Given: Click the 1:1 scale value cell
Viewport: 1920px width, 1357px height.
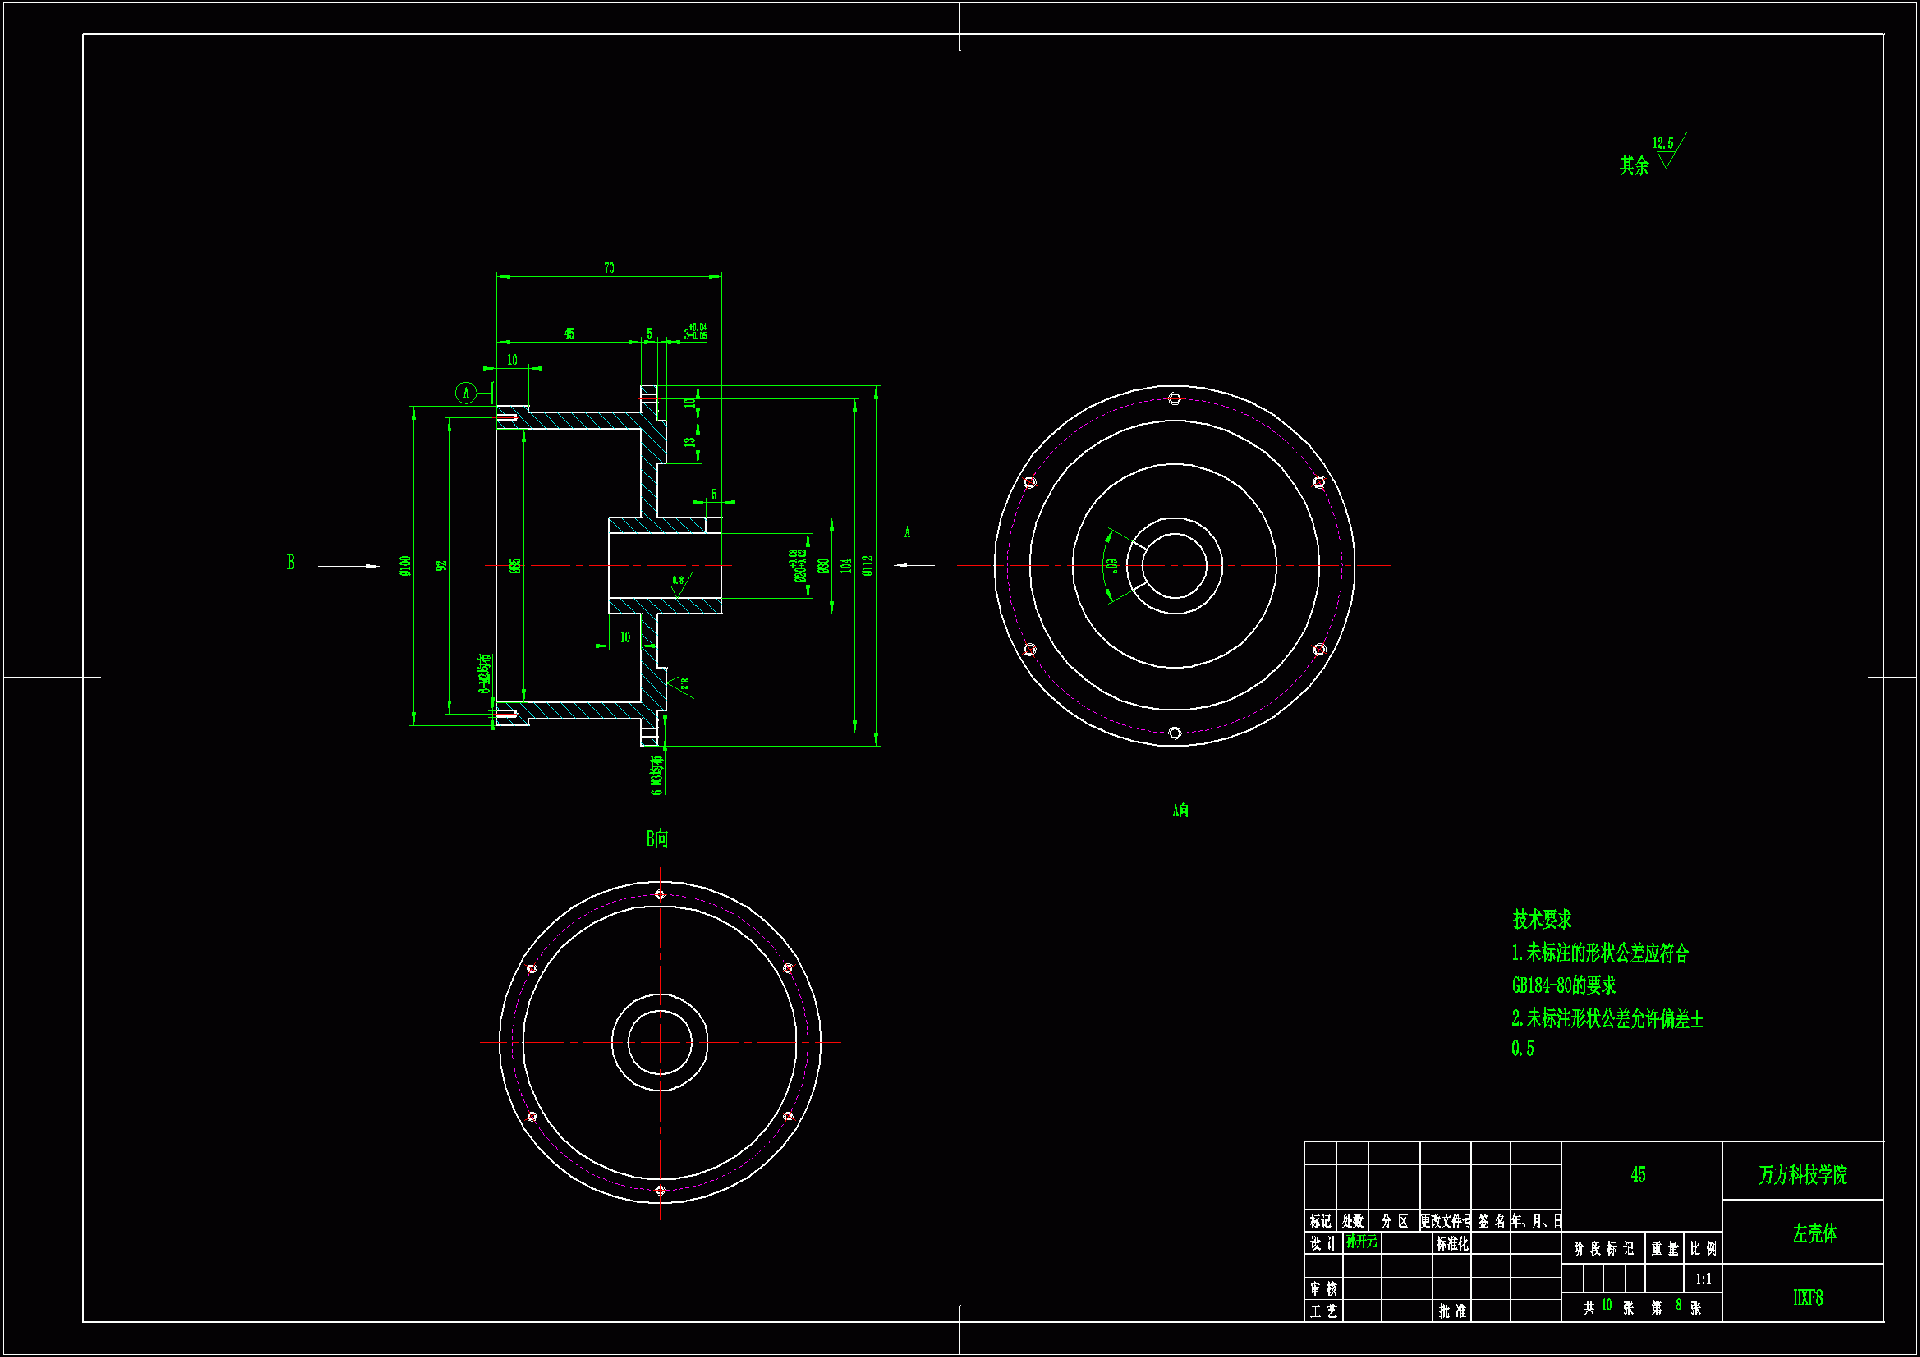Looking at the screenshot, I should 1703,1279.
